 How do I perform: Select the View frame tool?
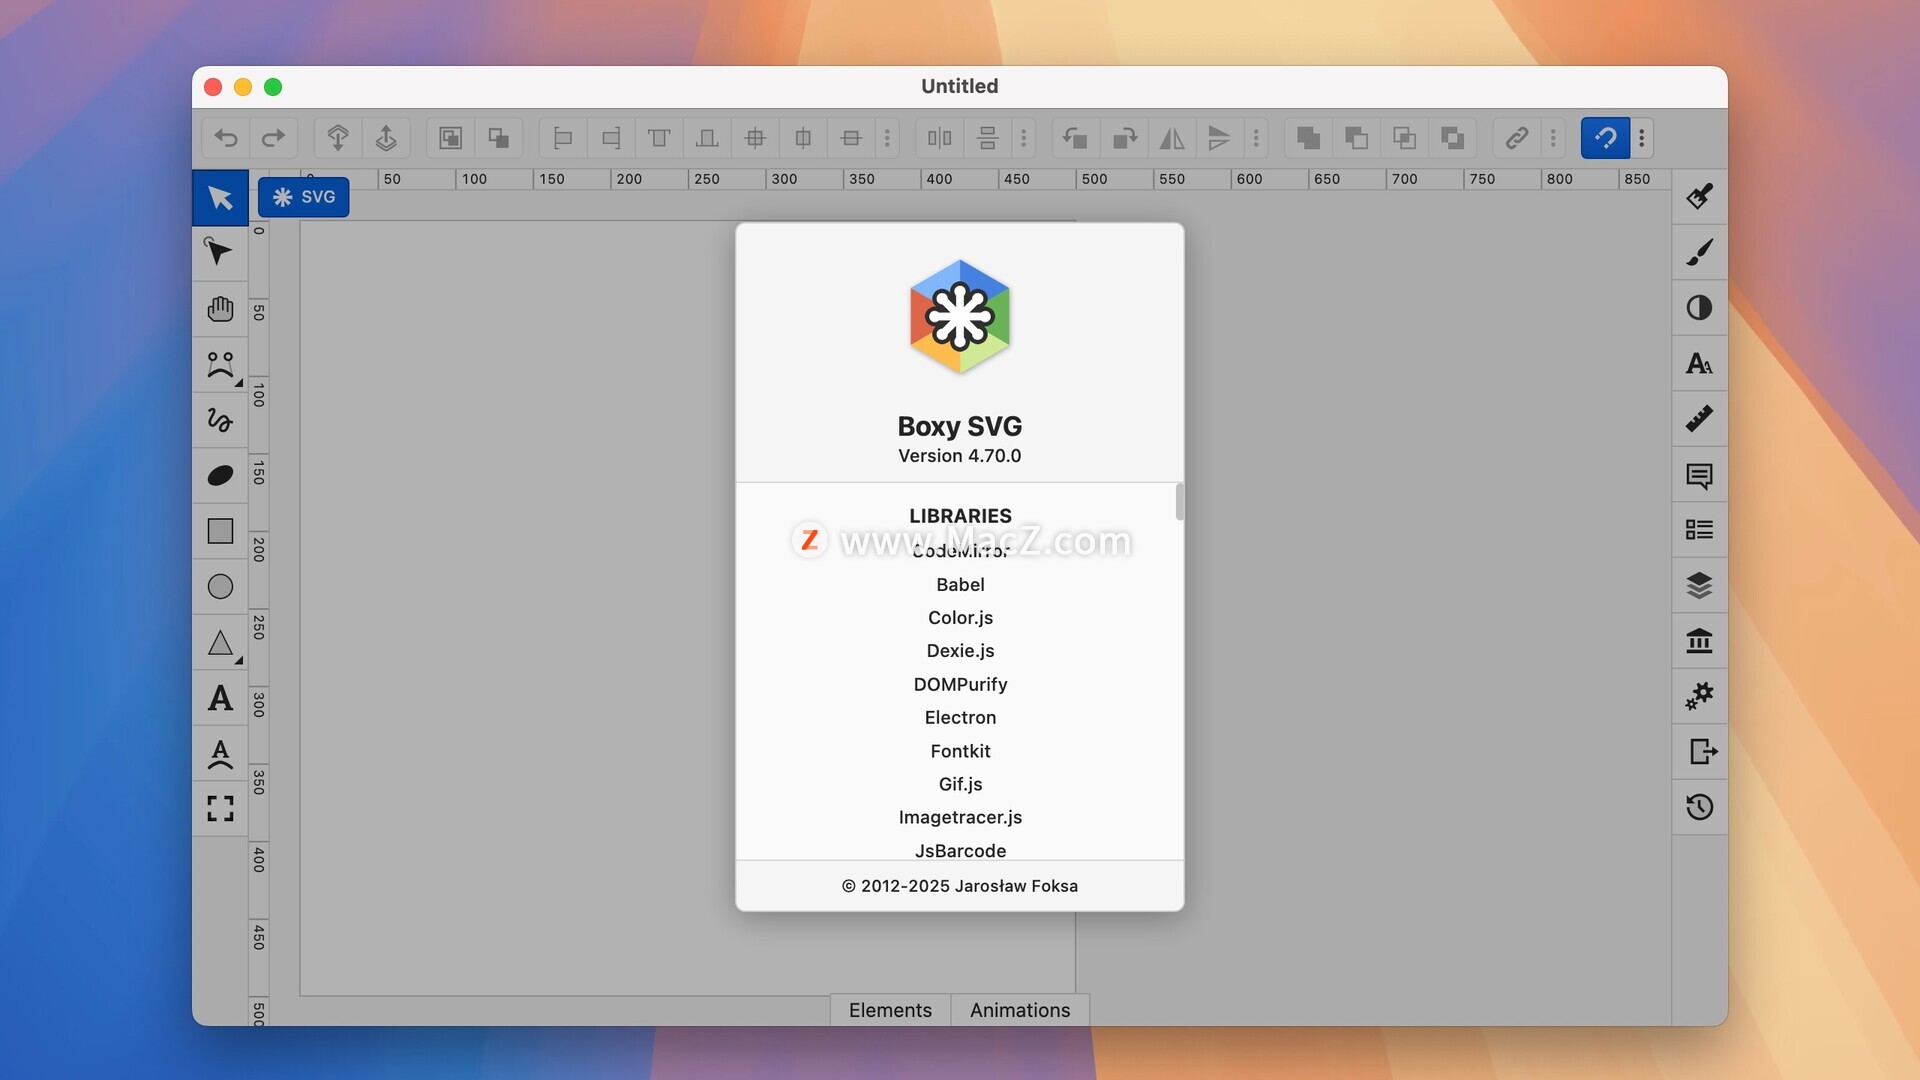coord(220,808)
